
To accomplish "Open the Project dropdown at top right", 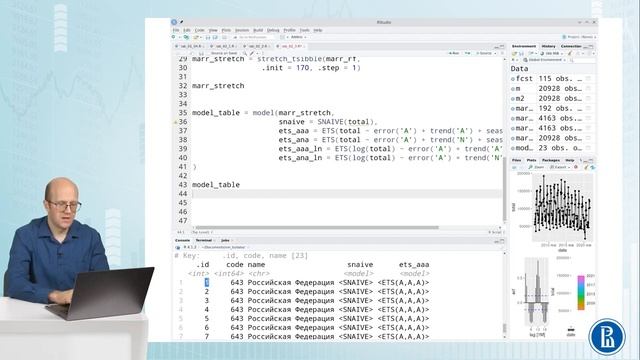I will pos(580,37).
